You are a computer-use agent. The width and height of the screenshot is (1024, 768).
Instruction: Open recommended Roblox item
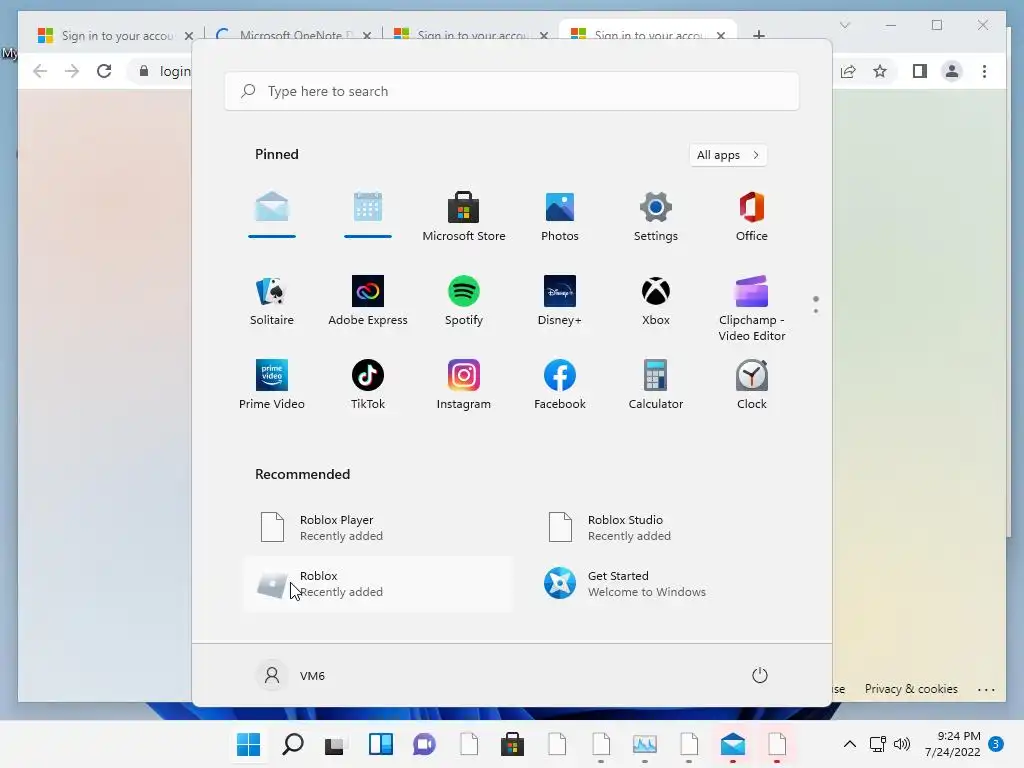tap(379, 584)
